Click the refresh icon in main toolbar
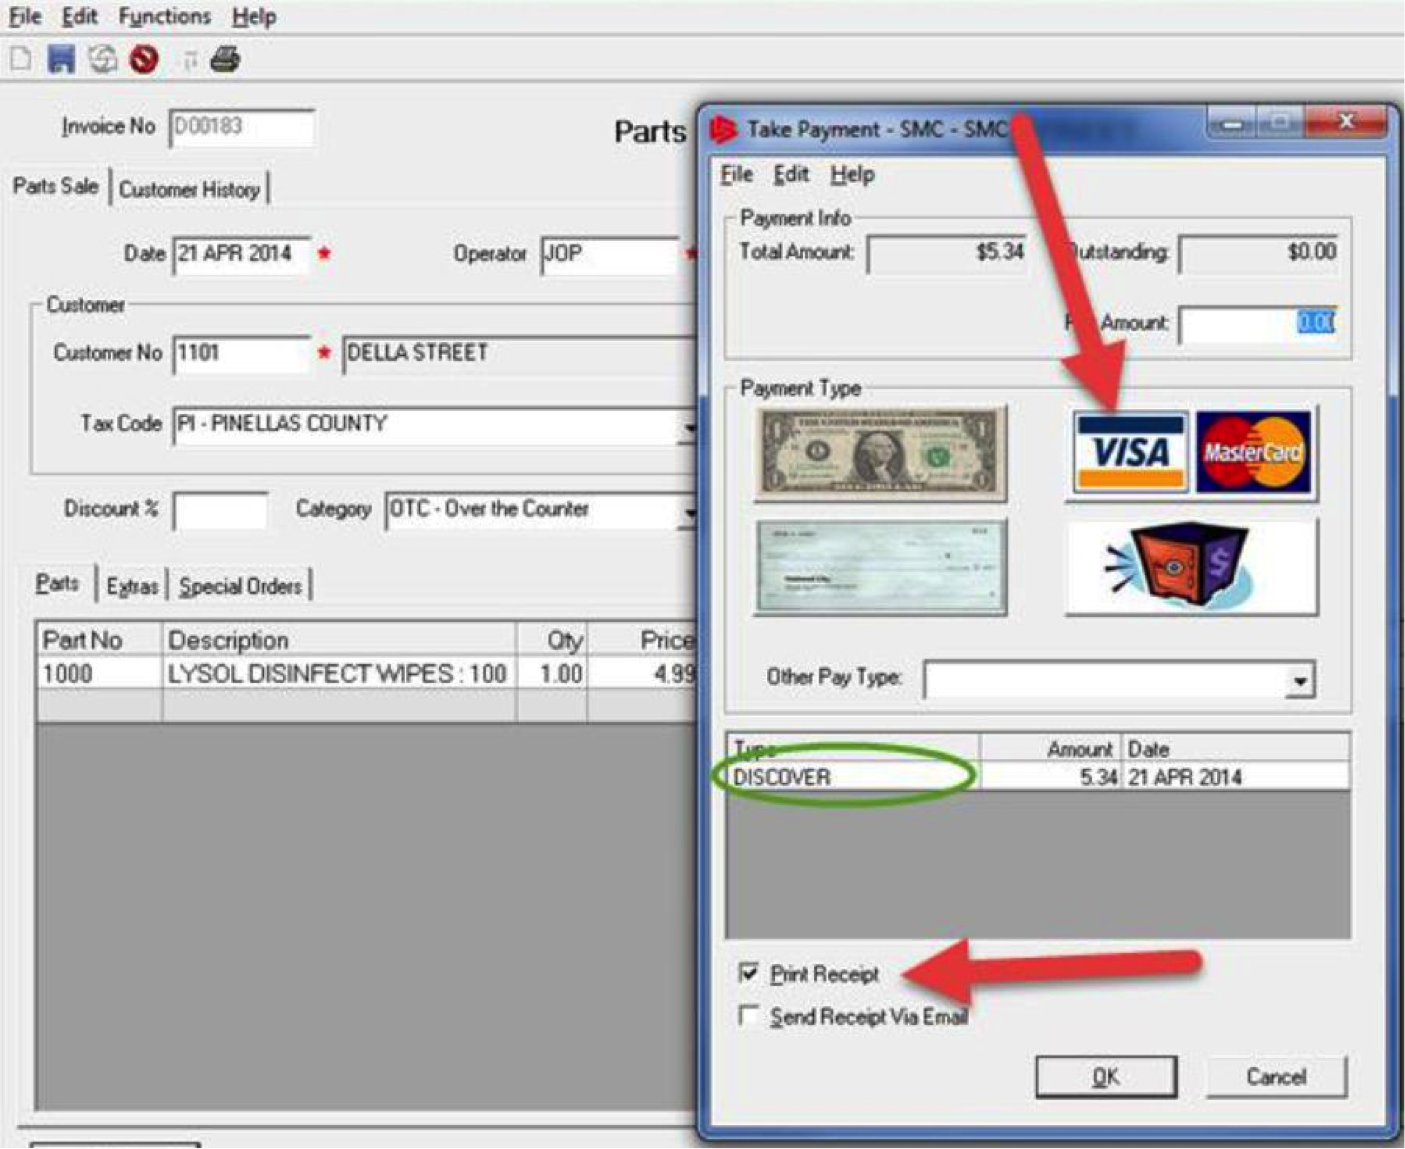Viewport: 1405px width, 1149px height. [102, 59]
